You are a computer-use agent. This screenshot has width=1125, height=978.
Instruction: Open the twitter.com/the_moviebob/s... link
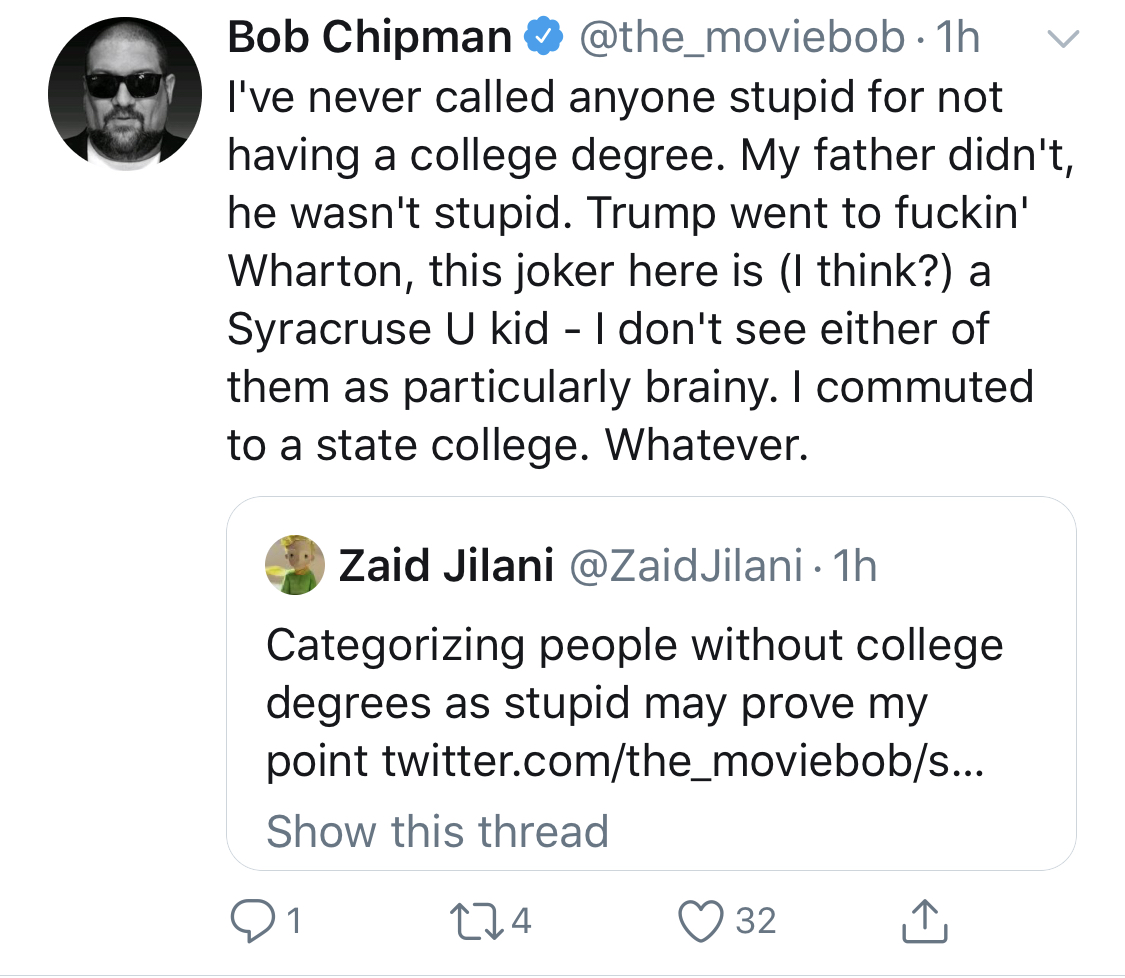point(682,761)
